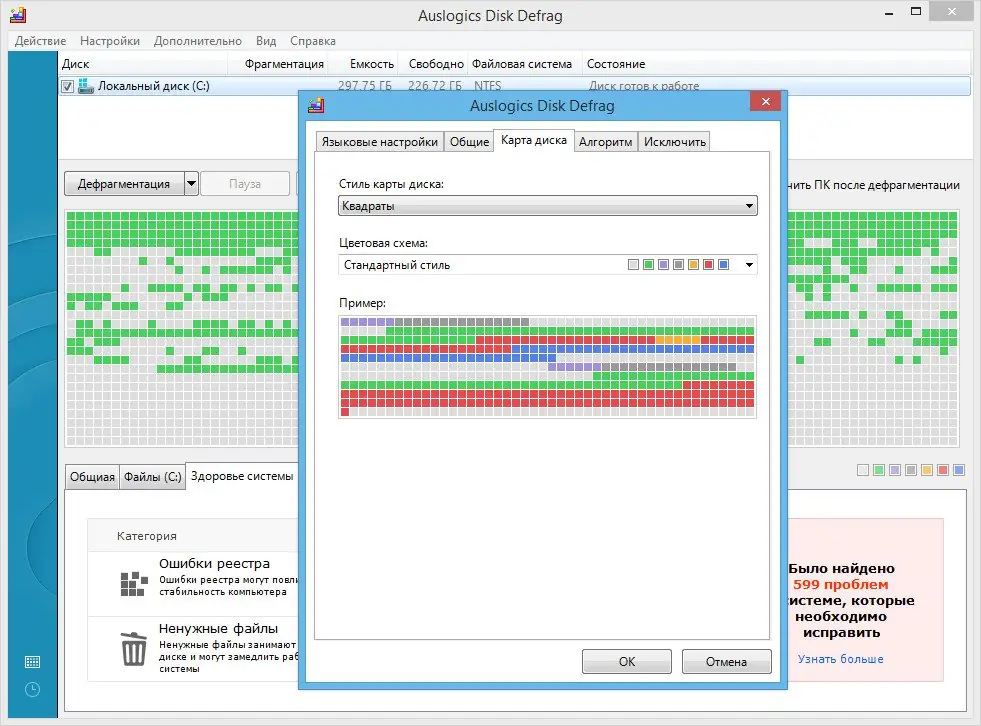The width and height of the screenshot is (981, 726).
Task: Expand the Дефрагментация button dropdown arrow
Action: 191,184
